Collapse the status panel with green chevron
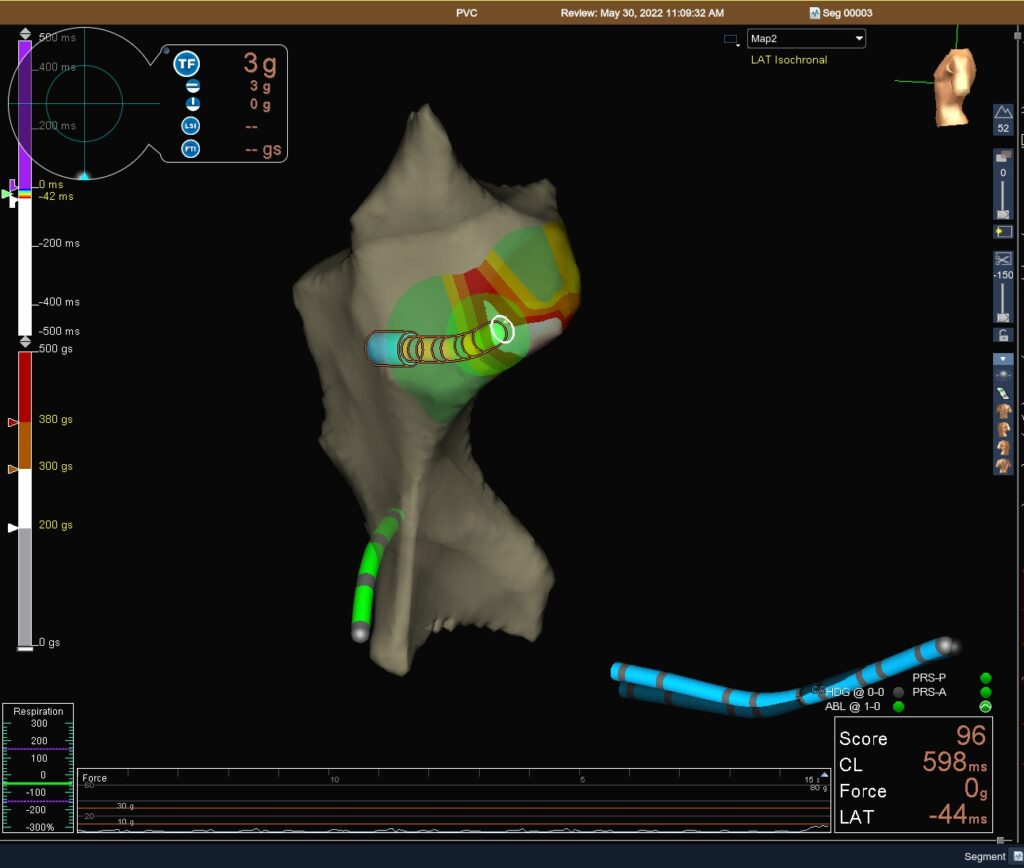Image resolution: width=1024 pixels, height=868 pixels. (985, 706)
